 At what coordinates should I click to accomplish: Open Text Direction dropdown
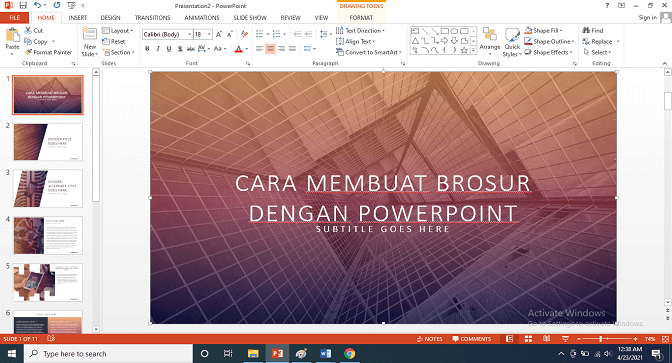(x=360, y=30)
